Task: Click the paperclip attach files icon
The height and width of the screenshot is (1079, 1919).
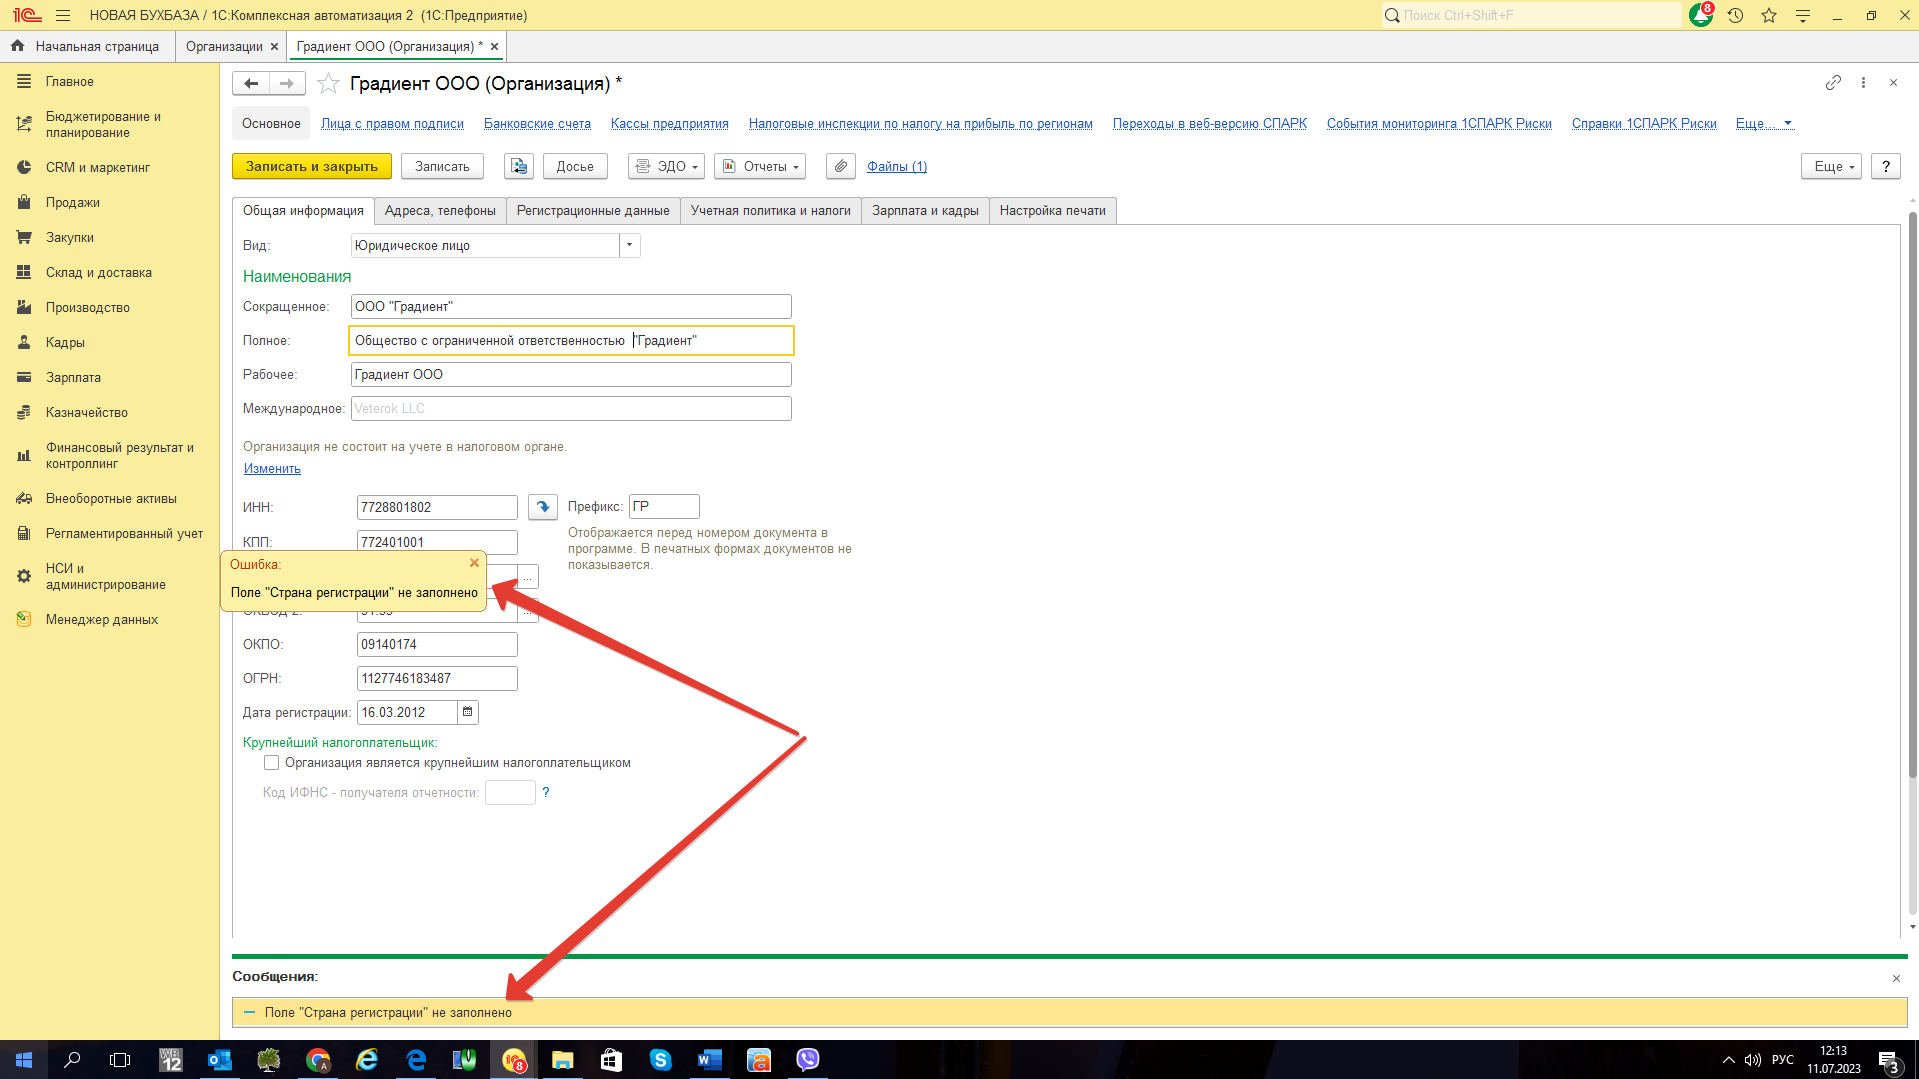Action: pos(841,166)
